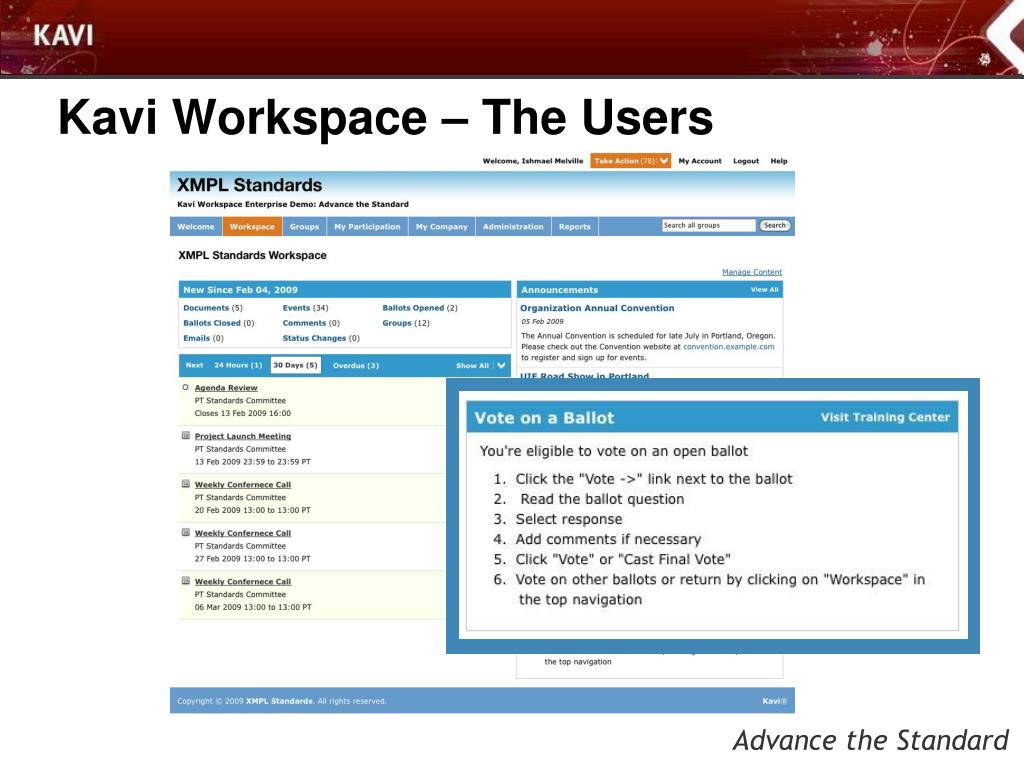The width and height of the screenshot is (1024, 768).
Task: Click the Logout link
Action: 746,161
